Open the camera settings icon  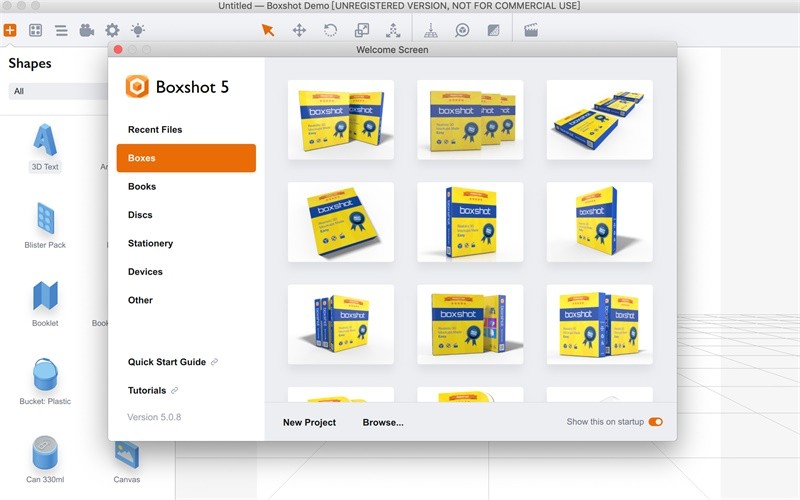(87, 31)
